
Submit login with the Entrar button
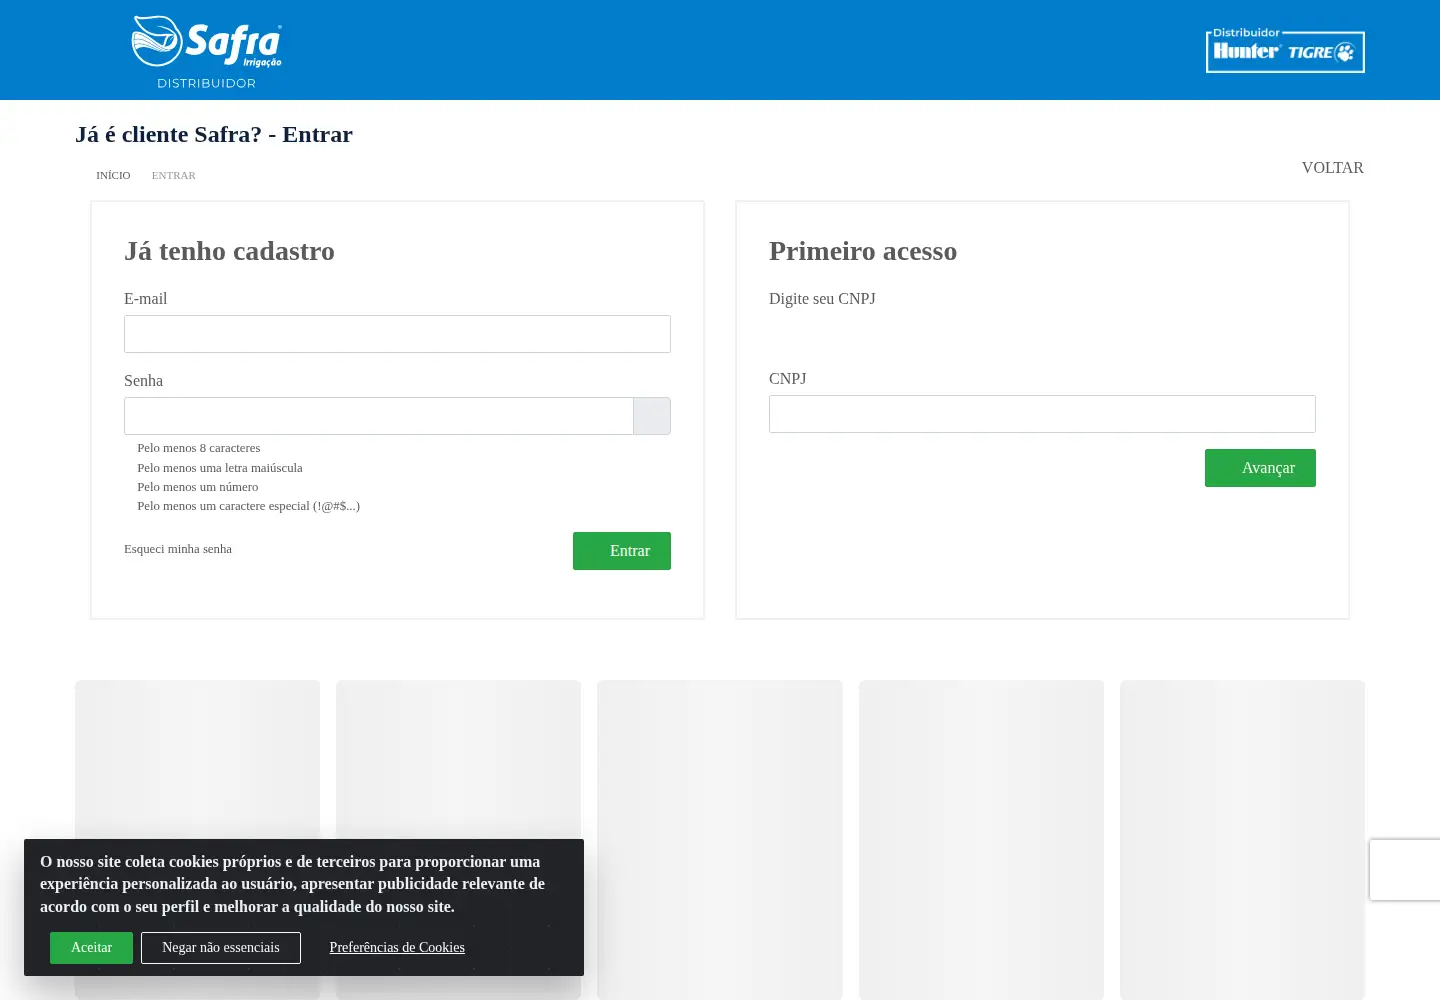click(622, 551)
